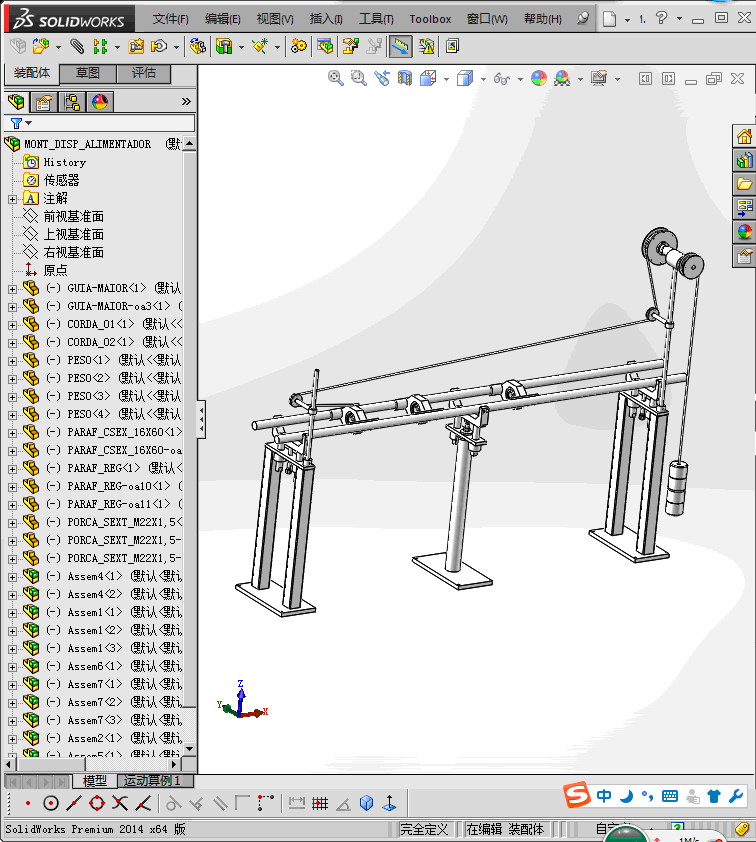This screenshot has height=842, width=756.
Task: Click the circle sketch tool in bottom toolbar
Action: pos(50,803)
